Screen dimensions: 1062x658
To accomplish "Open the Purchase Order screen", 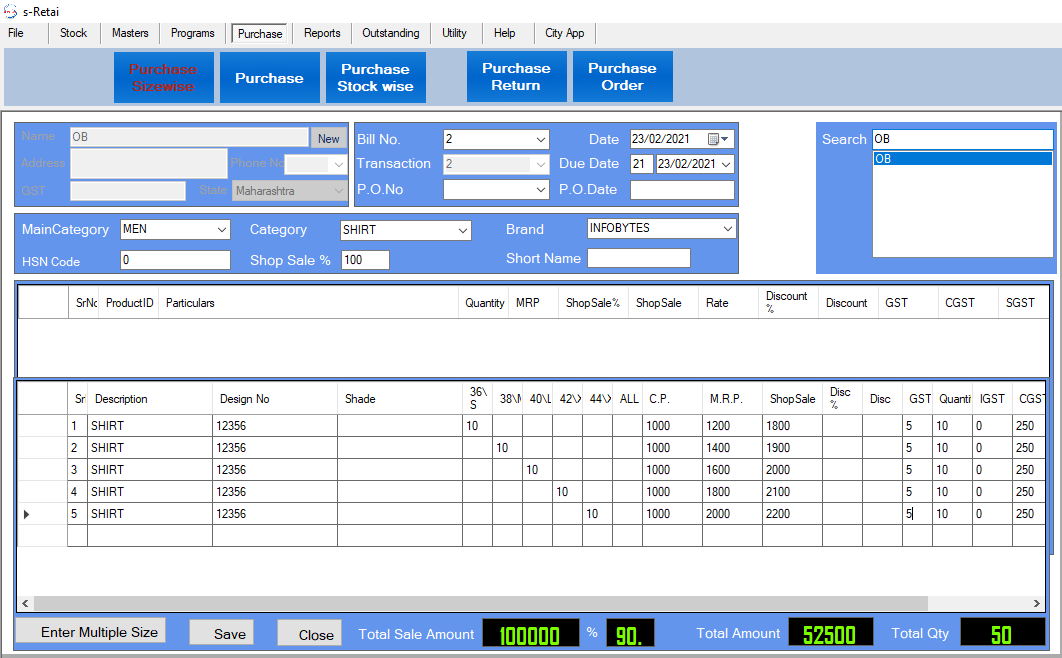I will click(x=622, y=77).
